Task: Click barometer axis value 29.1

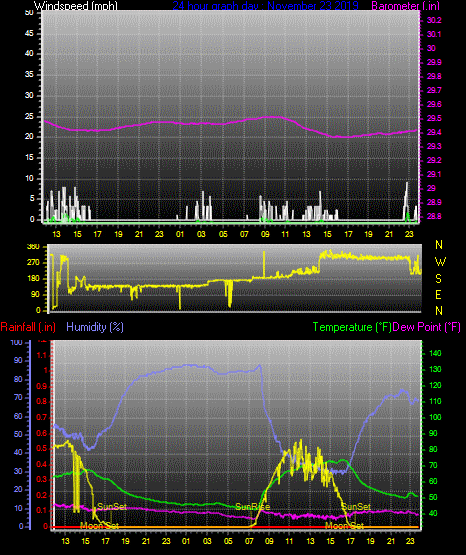Action: [434, 174]
